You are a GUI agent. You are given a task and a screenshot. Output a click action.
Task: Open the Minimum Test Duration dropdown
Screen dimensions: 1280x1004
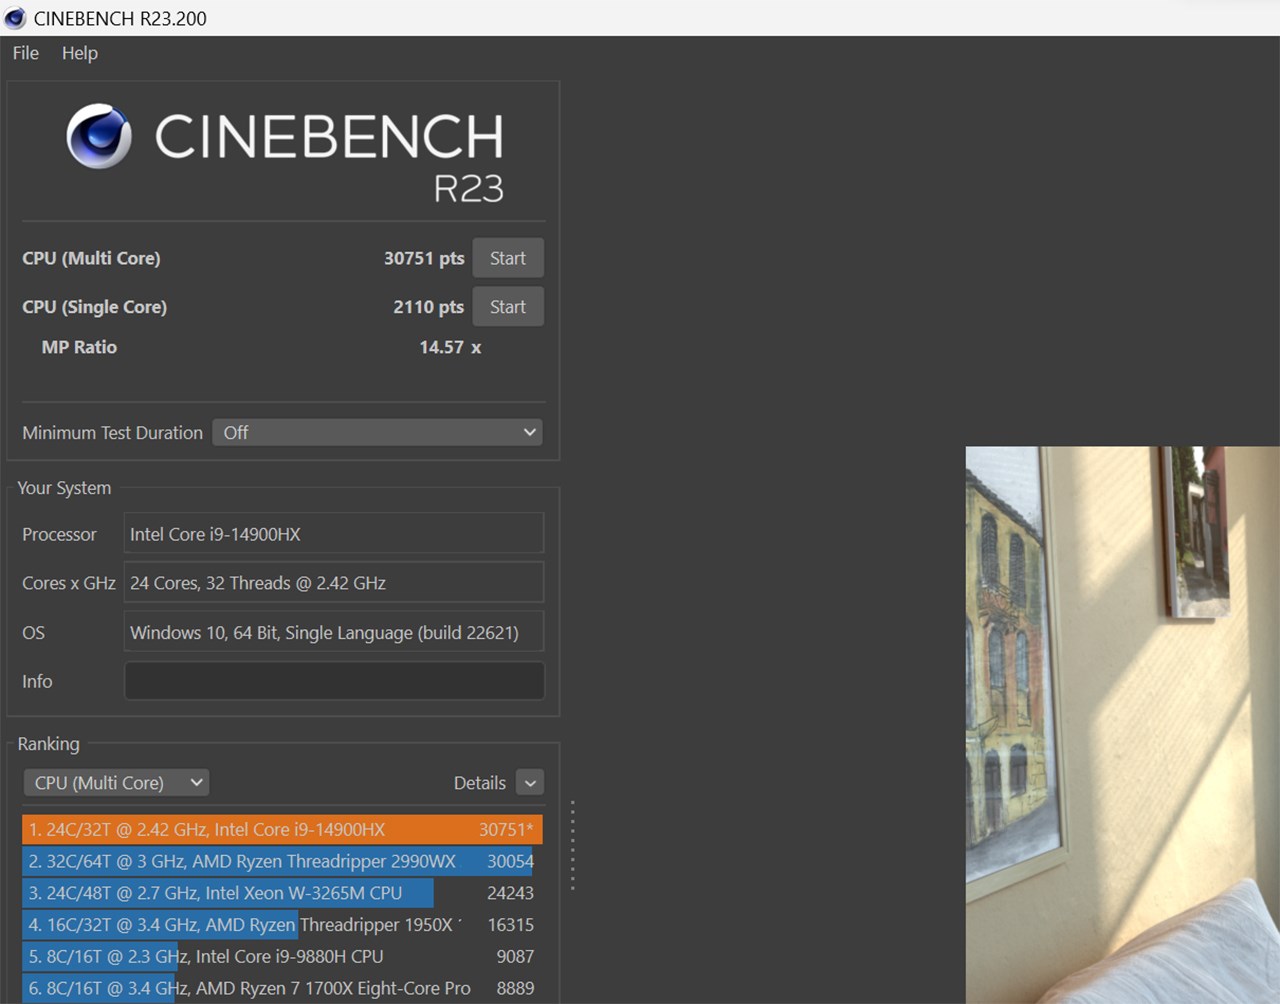[x=378, y=432]
